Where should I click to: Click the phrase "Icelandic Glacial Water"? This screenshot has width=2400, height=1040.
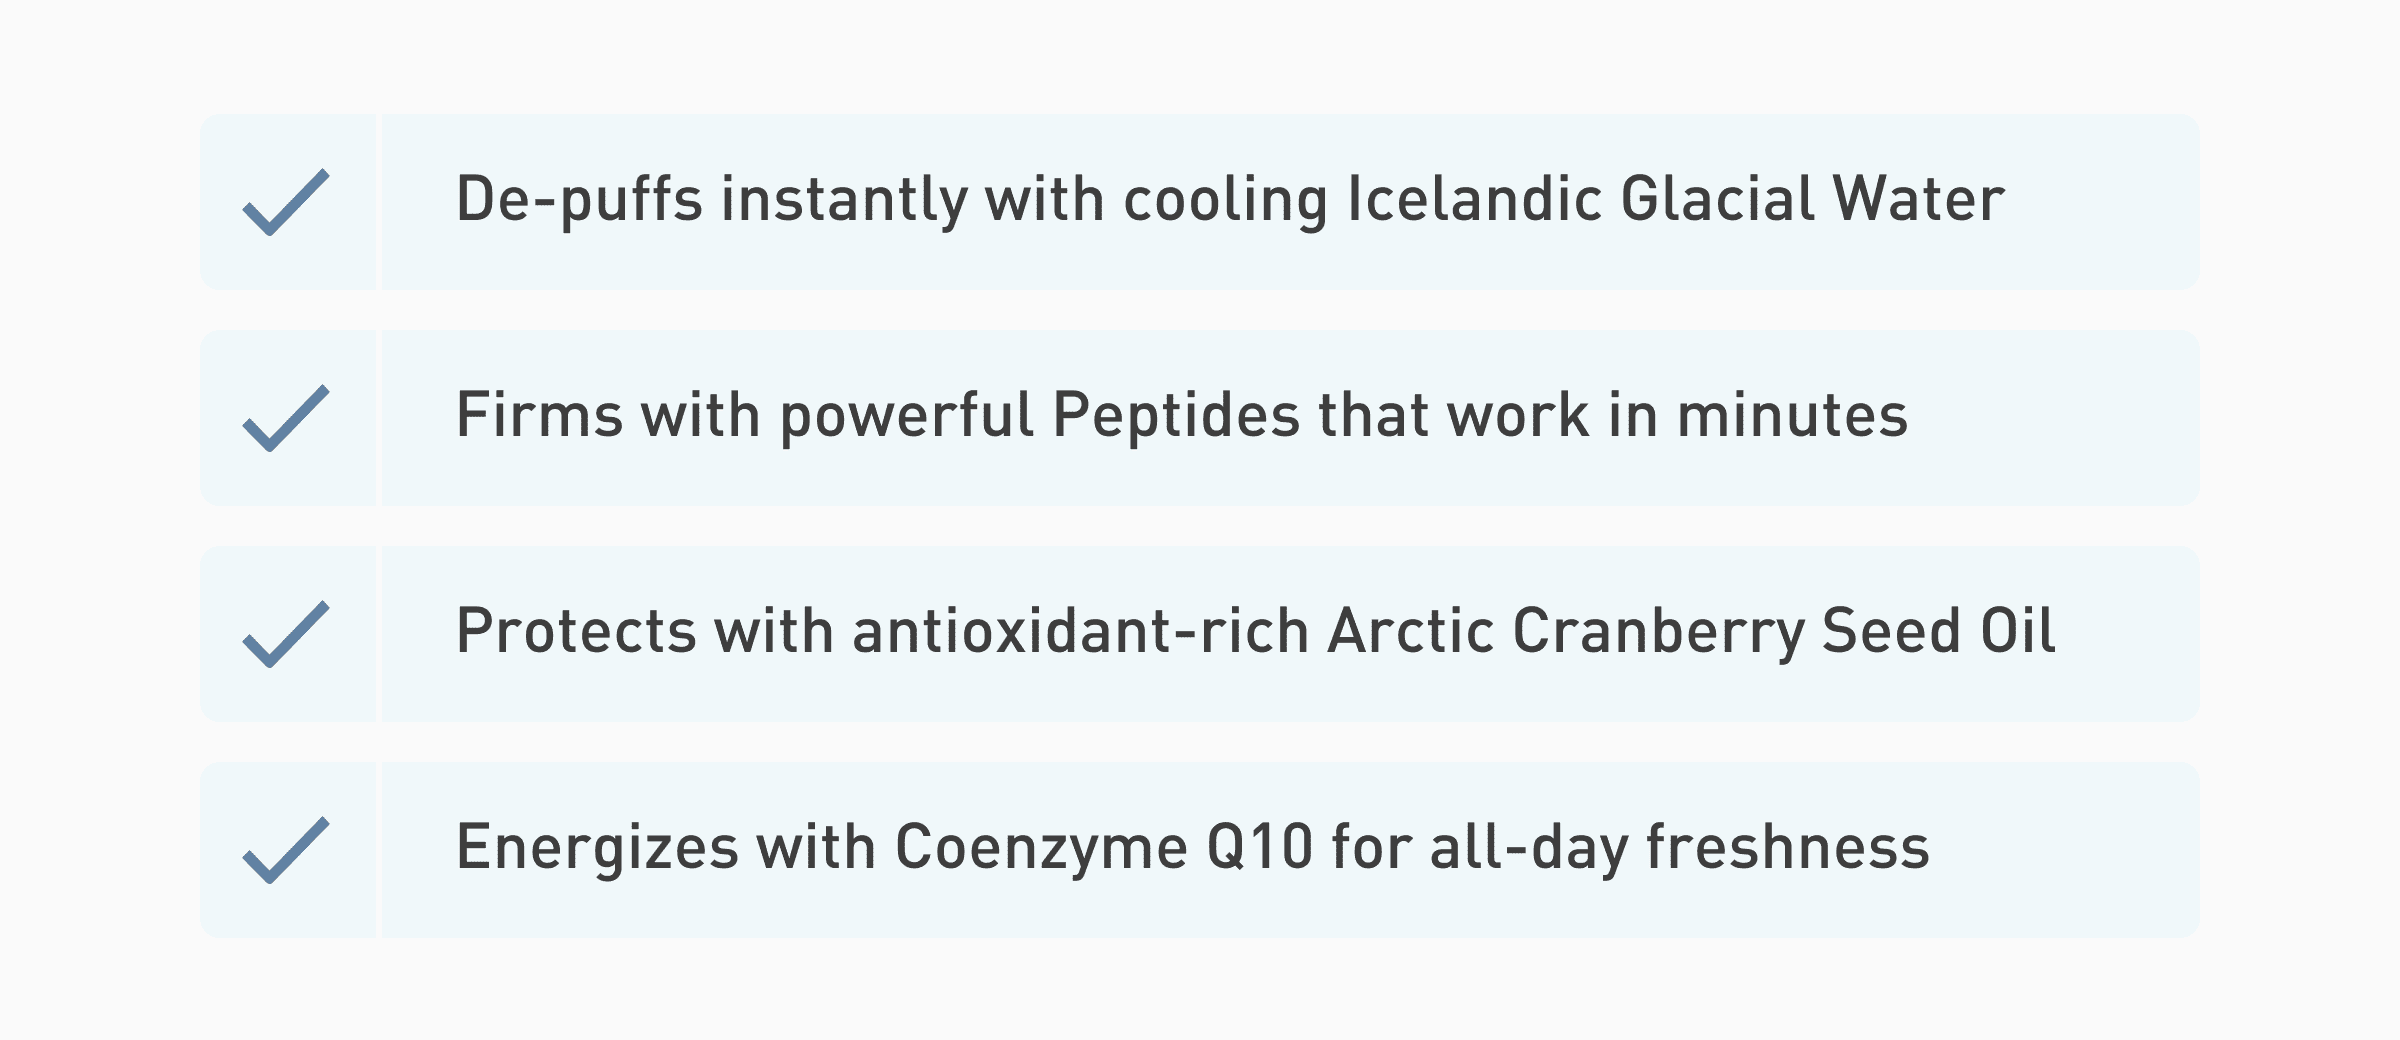click(1676, 198)
